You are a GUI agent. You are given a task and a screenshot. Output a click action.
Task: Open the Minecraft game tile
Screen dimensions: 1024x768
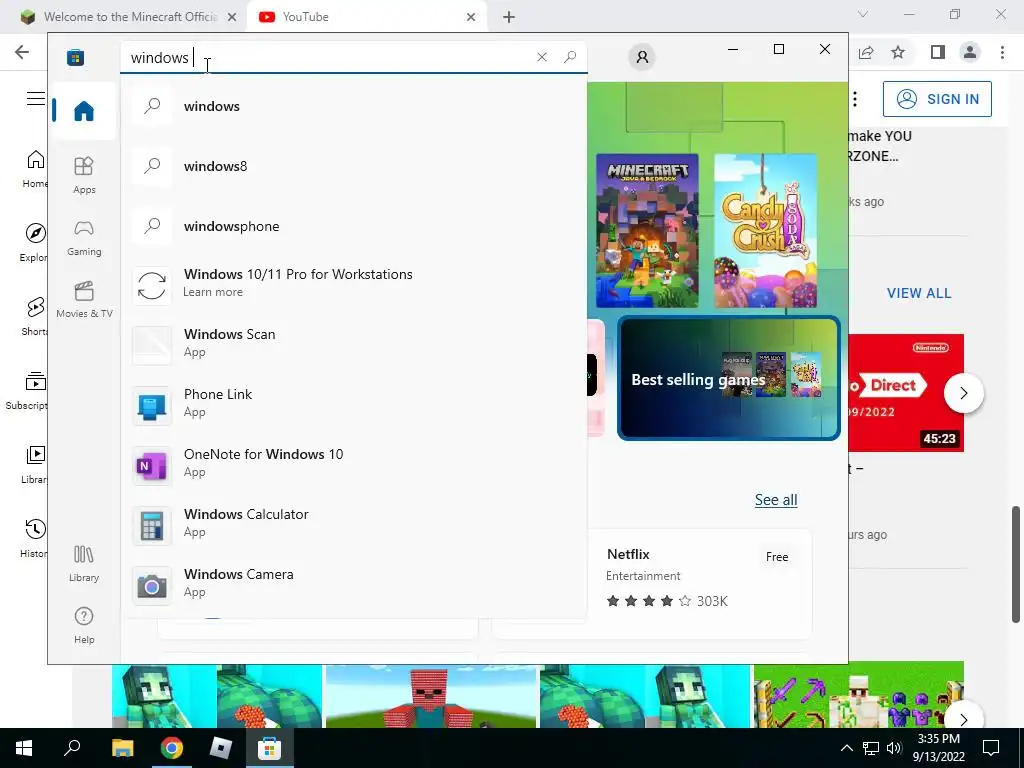[x=647, y=231]
